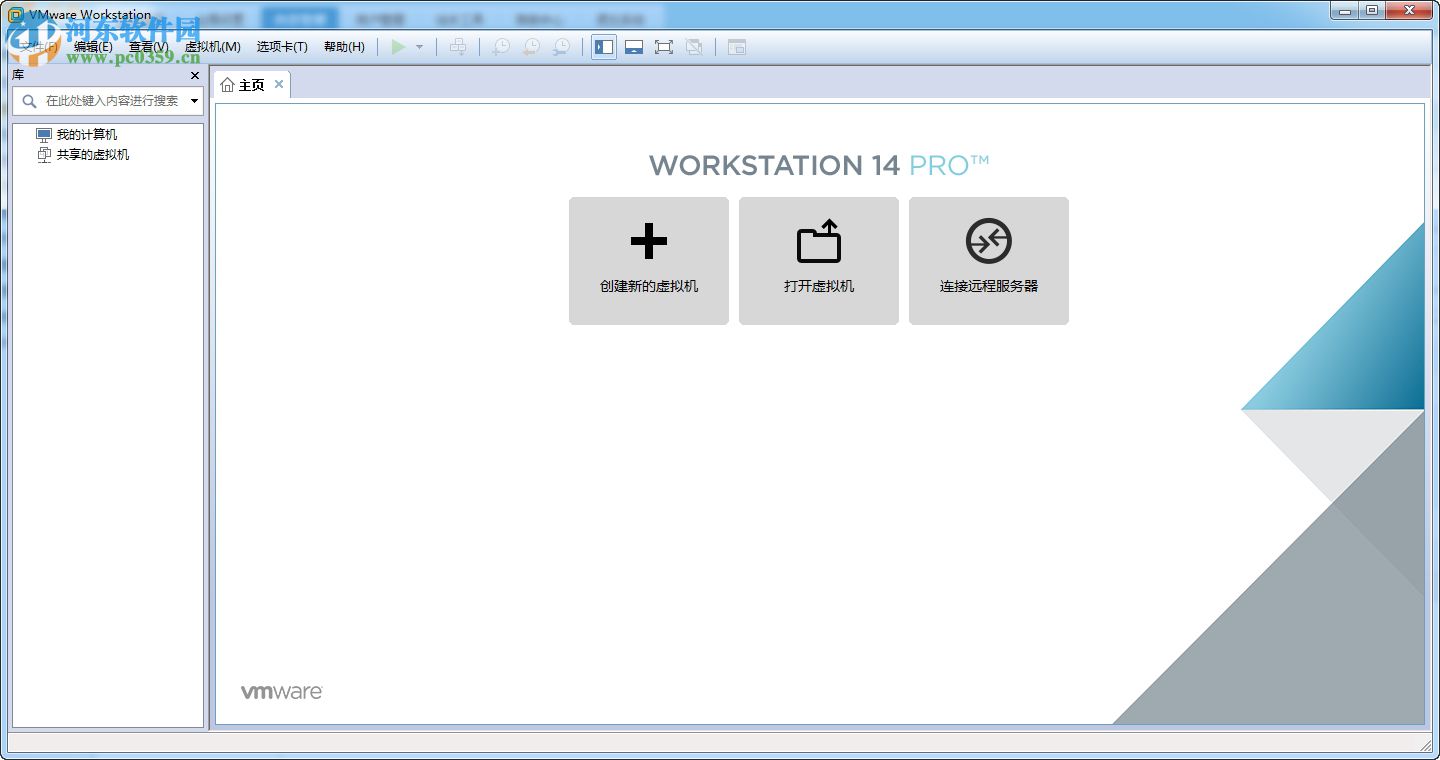1440x760 pixels.
Task: Click 打开虚拟机 to open a VM
Action: (x=818, y=260)
